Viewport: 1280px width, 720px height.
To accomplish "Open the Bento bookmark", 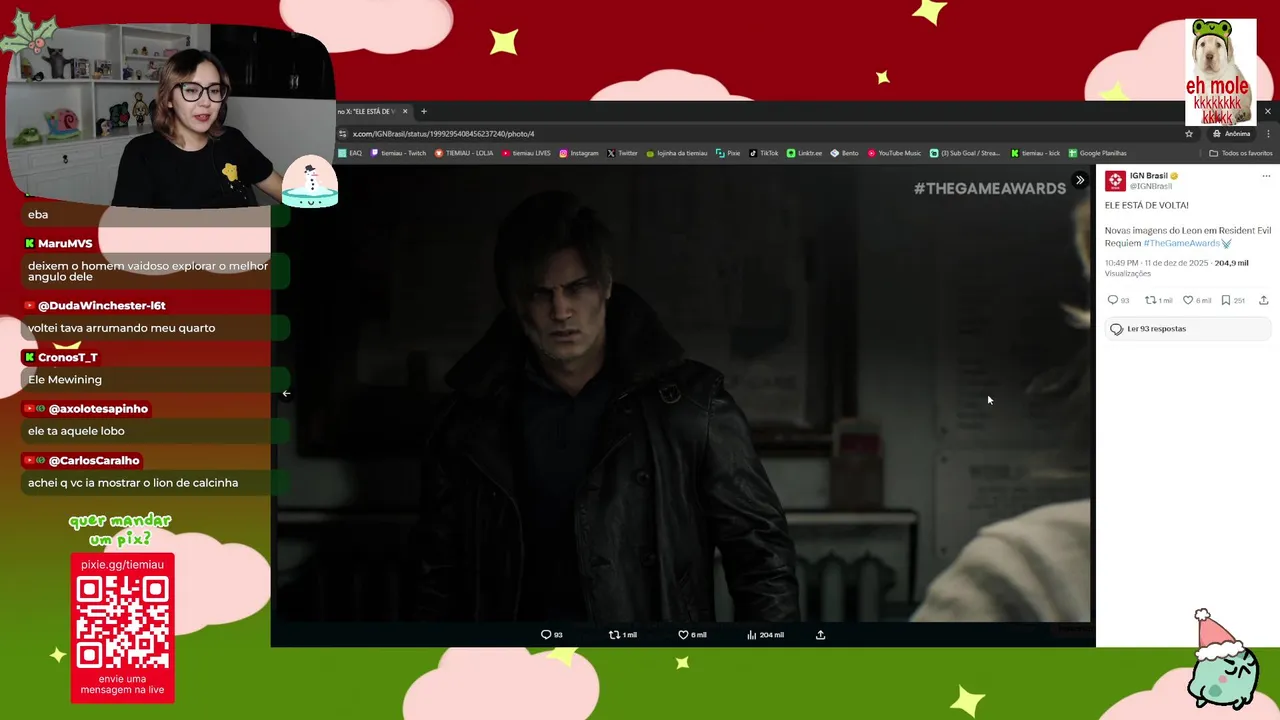I will coord(844,153).
